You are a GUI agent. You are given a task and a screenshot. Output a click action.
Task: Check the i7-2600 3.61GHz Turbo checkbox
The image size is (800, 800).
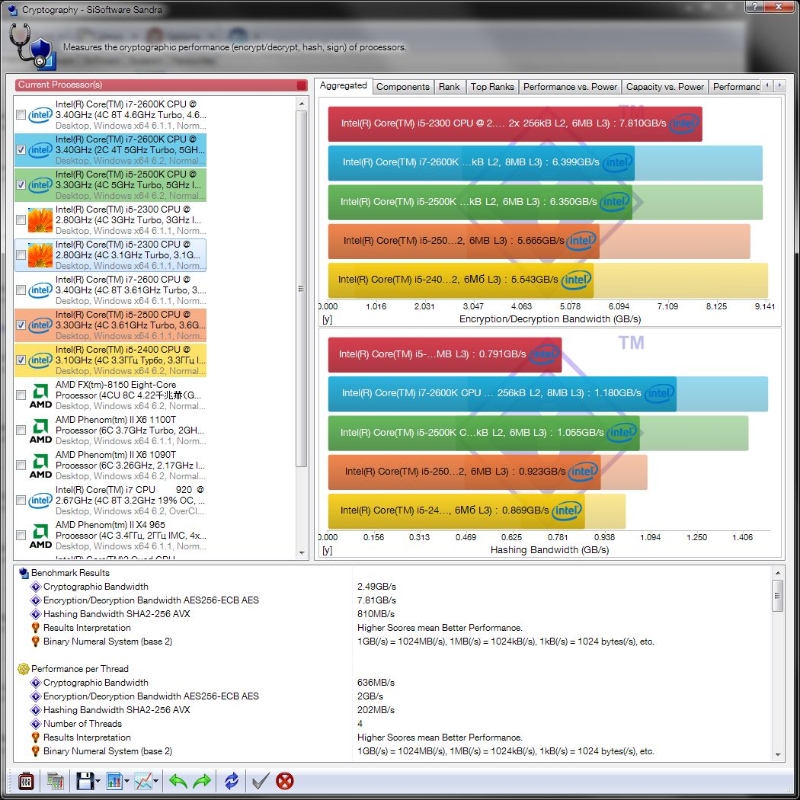tap(21, 290)
